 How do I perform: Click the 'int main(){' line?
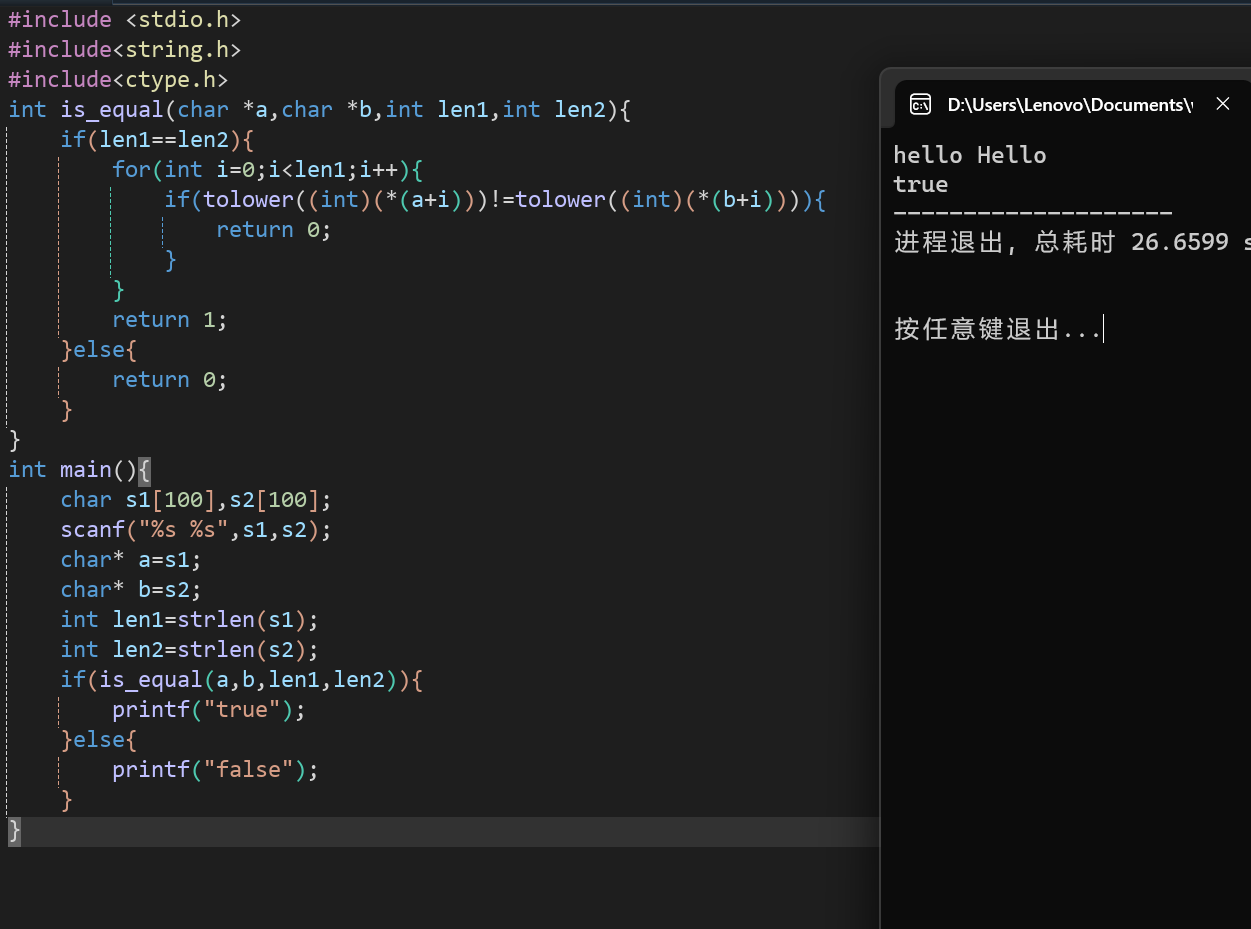tap(79, 469)
